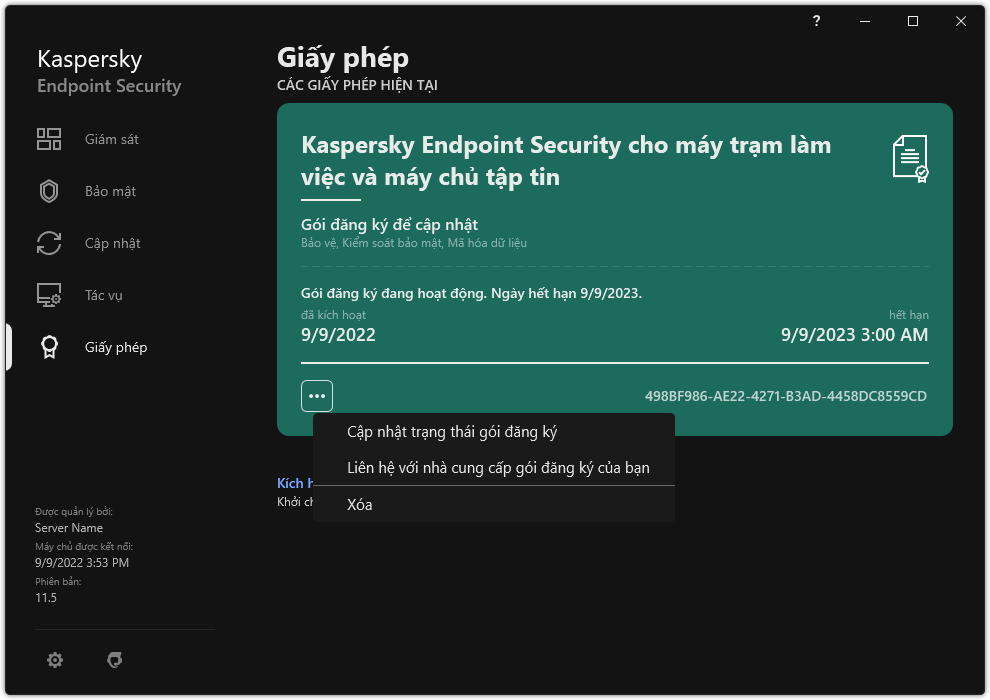Viewport: 990px width, 700px height.
Task: Open the Cập nhật sidebar label
Action: tap(112, 243)
